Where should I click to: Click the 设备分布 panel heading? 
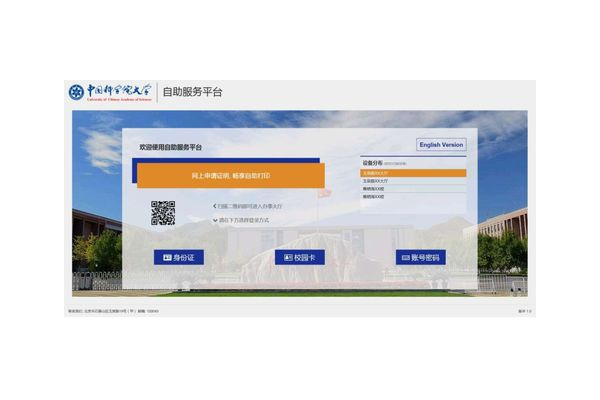[x=371, y=162]
